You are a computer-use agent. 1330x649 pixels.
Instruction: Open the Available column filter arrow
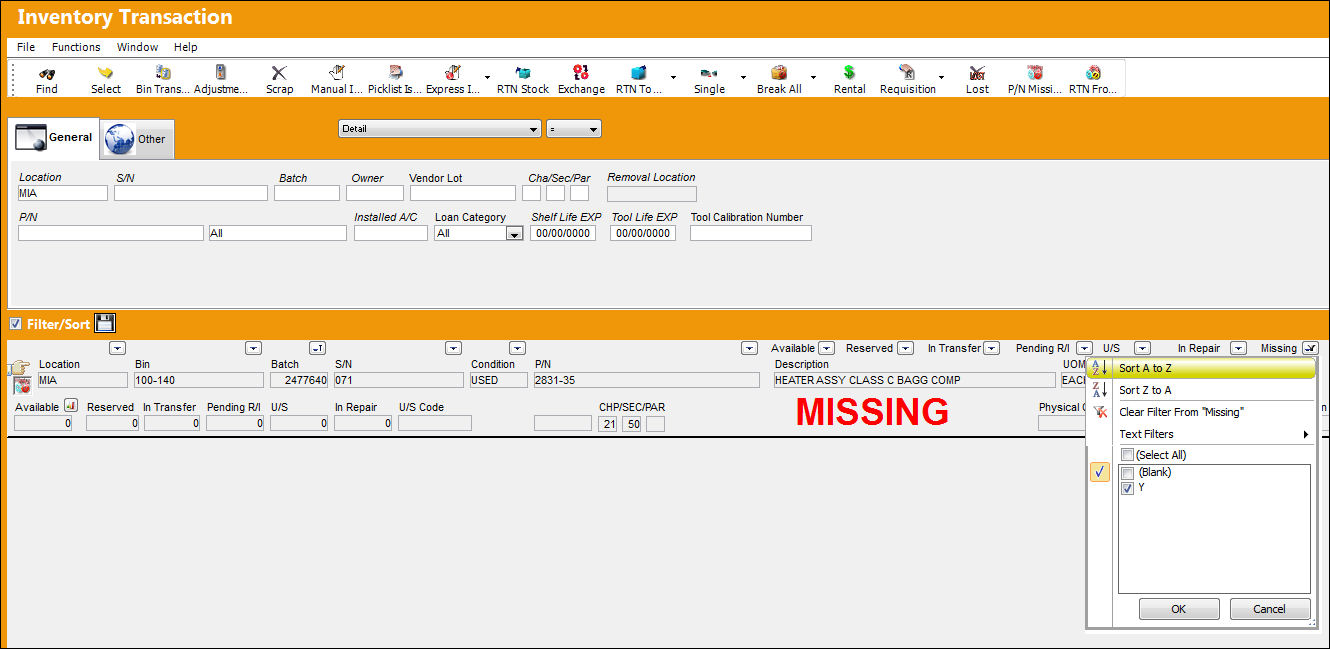826,348
